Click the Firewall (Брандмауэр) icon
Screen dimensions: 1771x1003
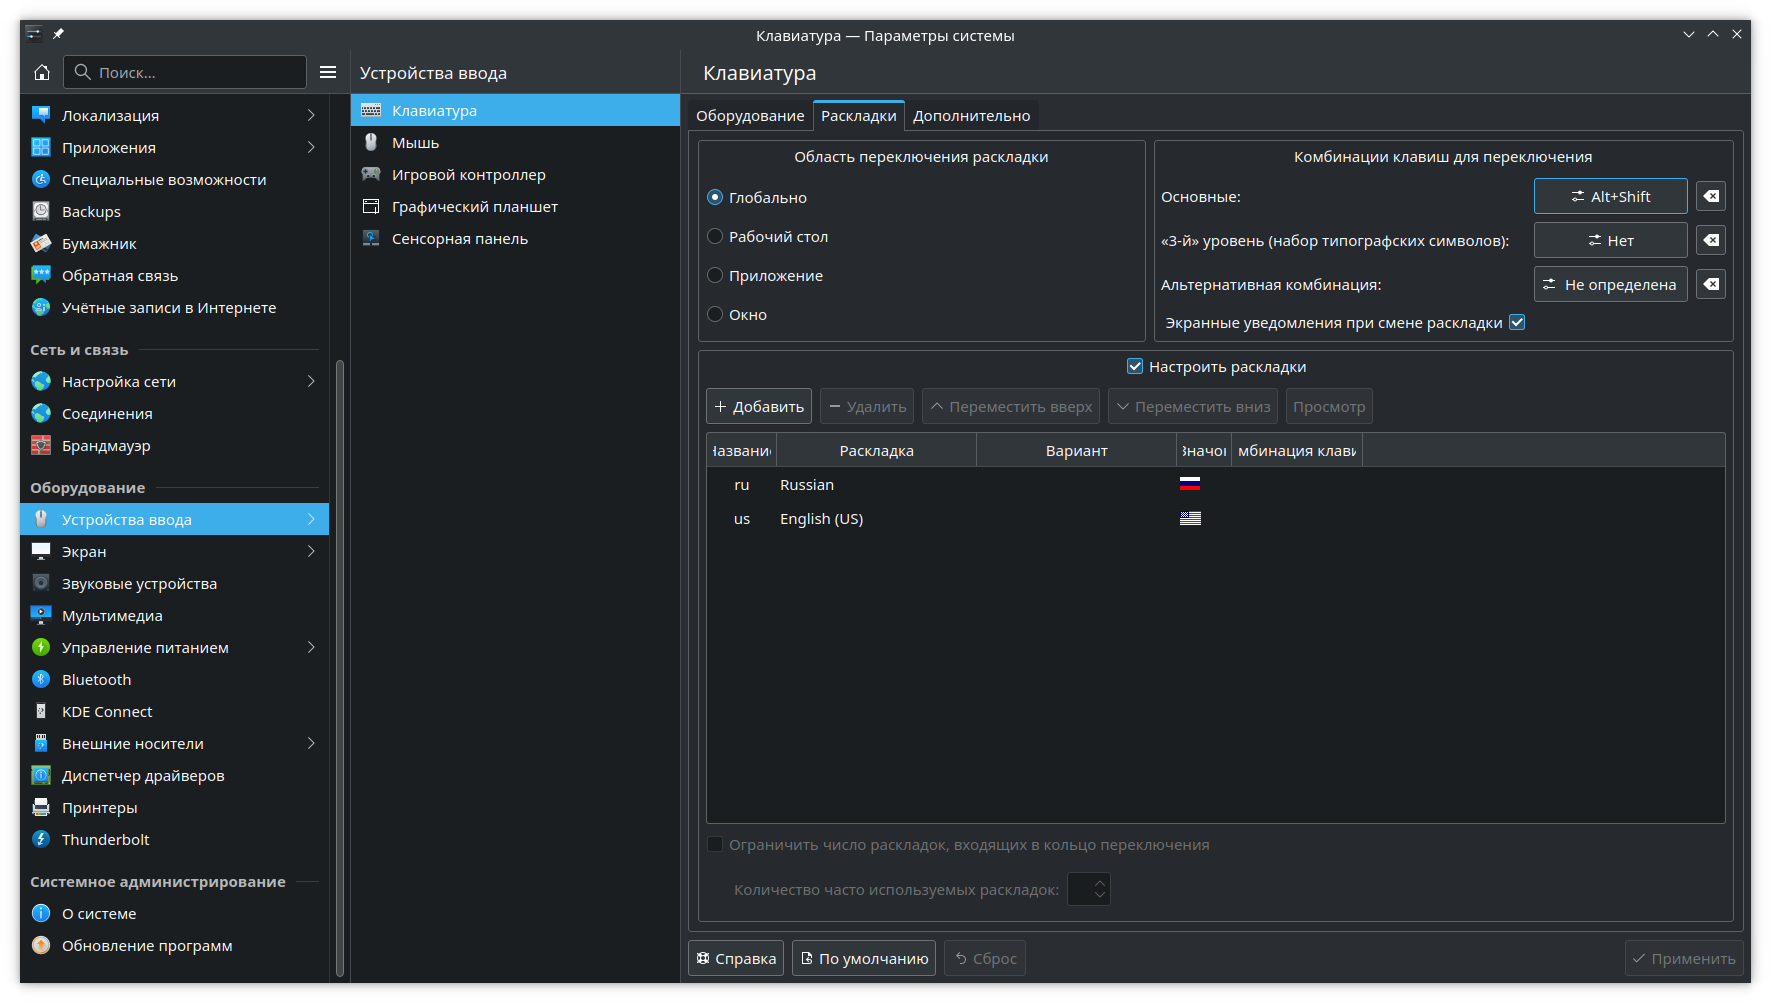pos(41,445)
